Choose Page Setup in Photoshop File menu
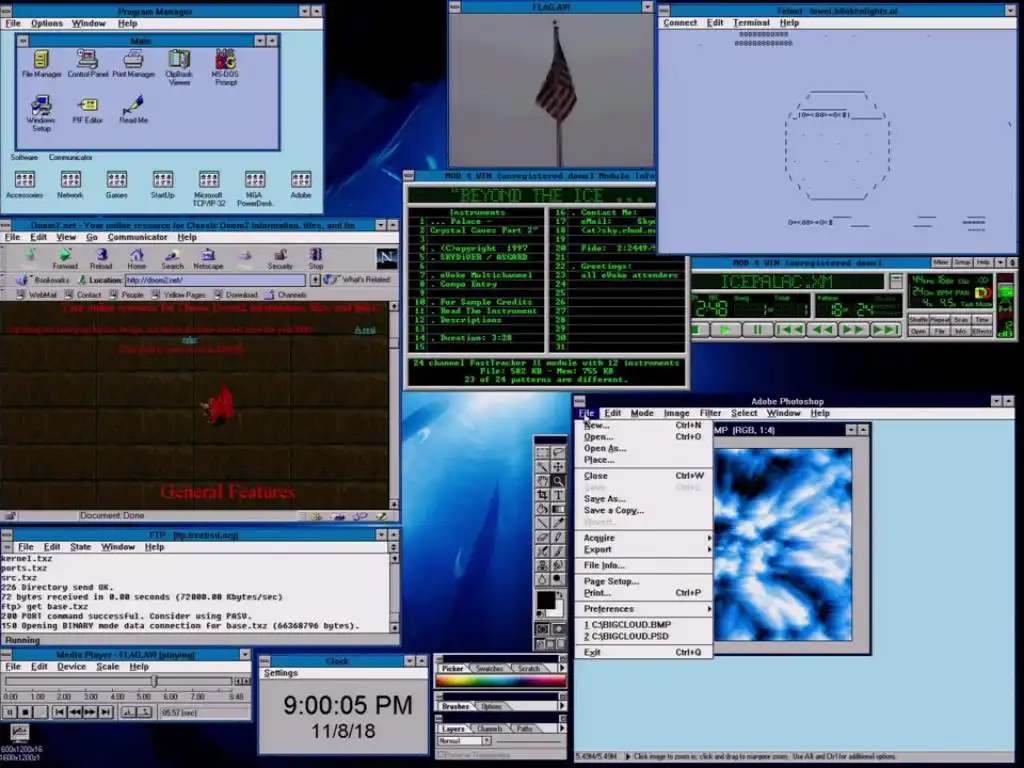The height and width of the screenshot is (768, 1024). coord(643,581)
